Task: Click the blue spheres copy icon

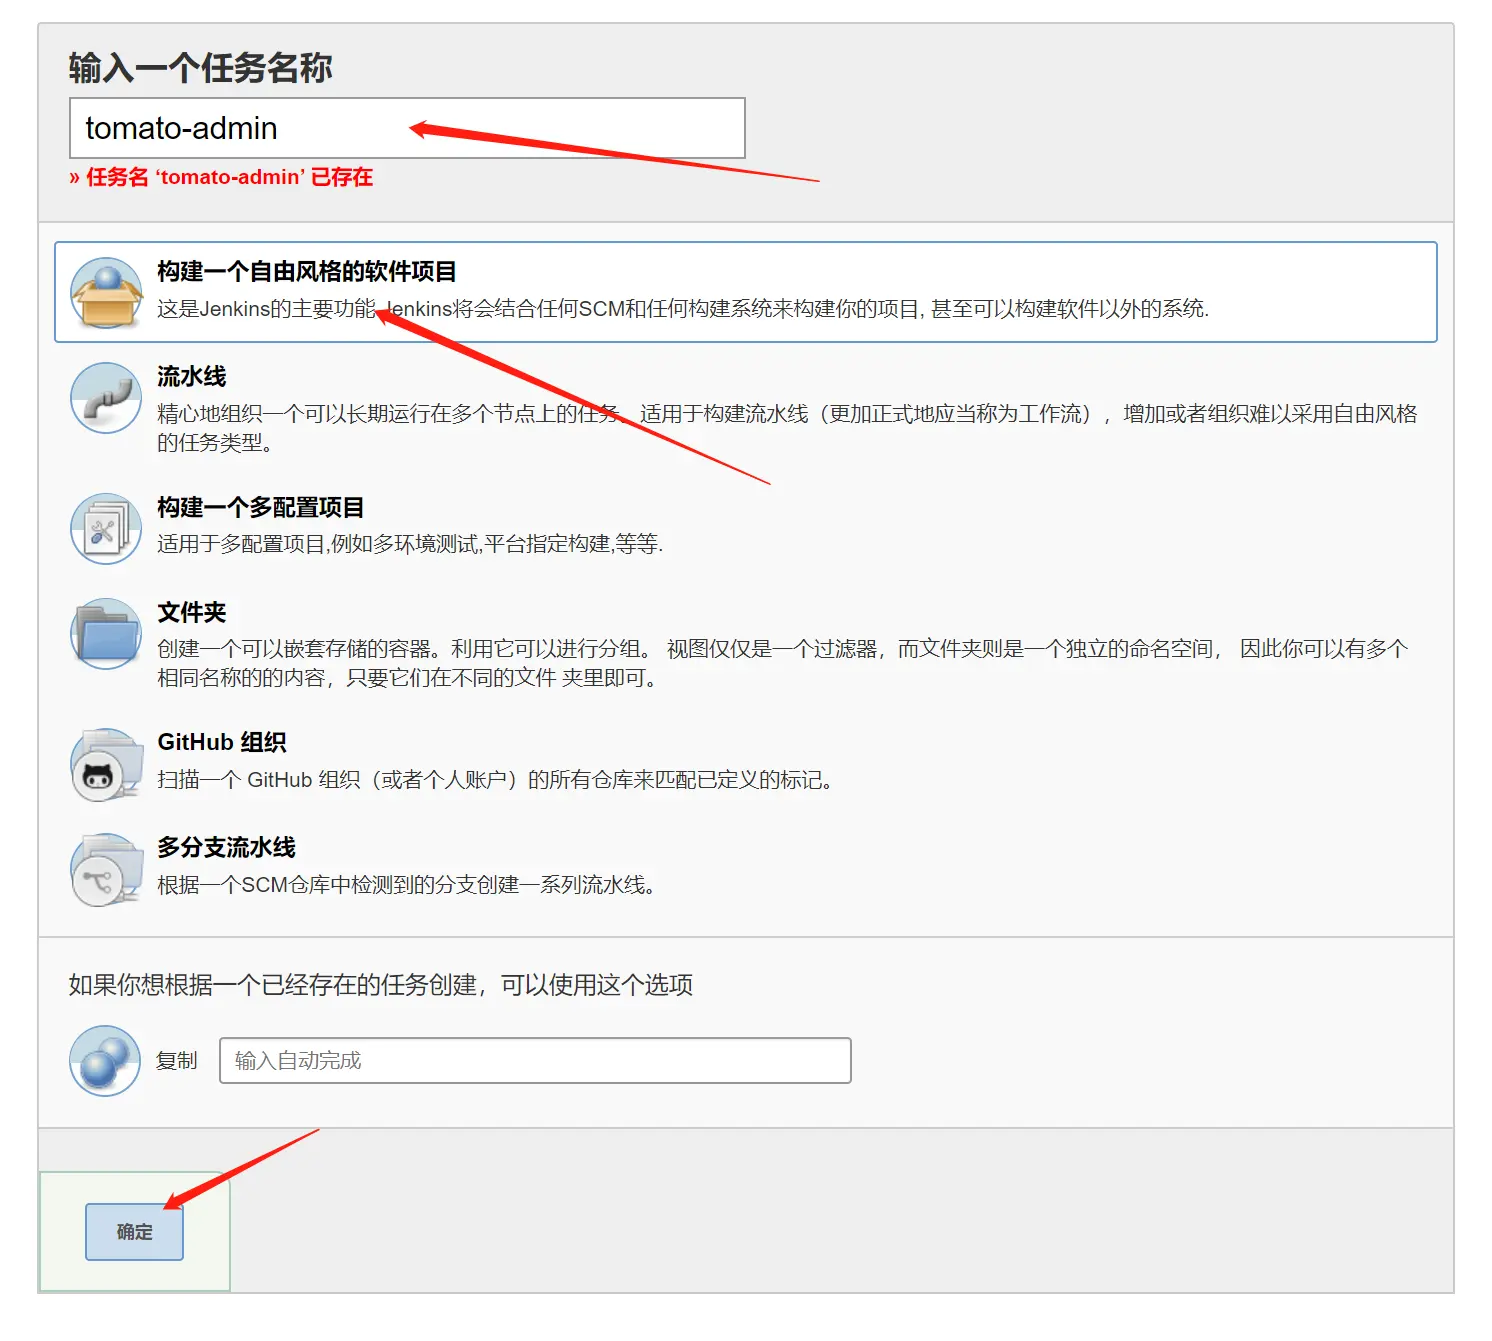Action: (x=105, y=1061)
